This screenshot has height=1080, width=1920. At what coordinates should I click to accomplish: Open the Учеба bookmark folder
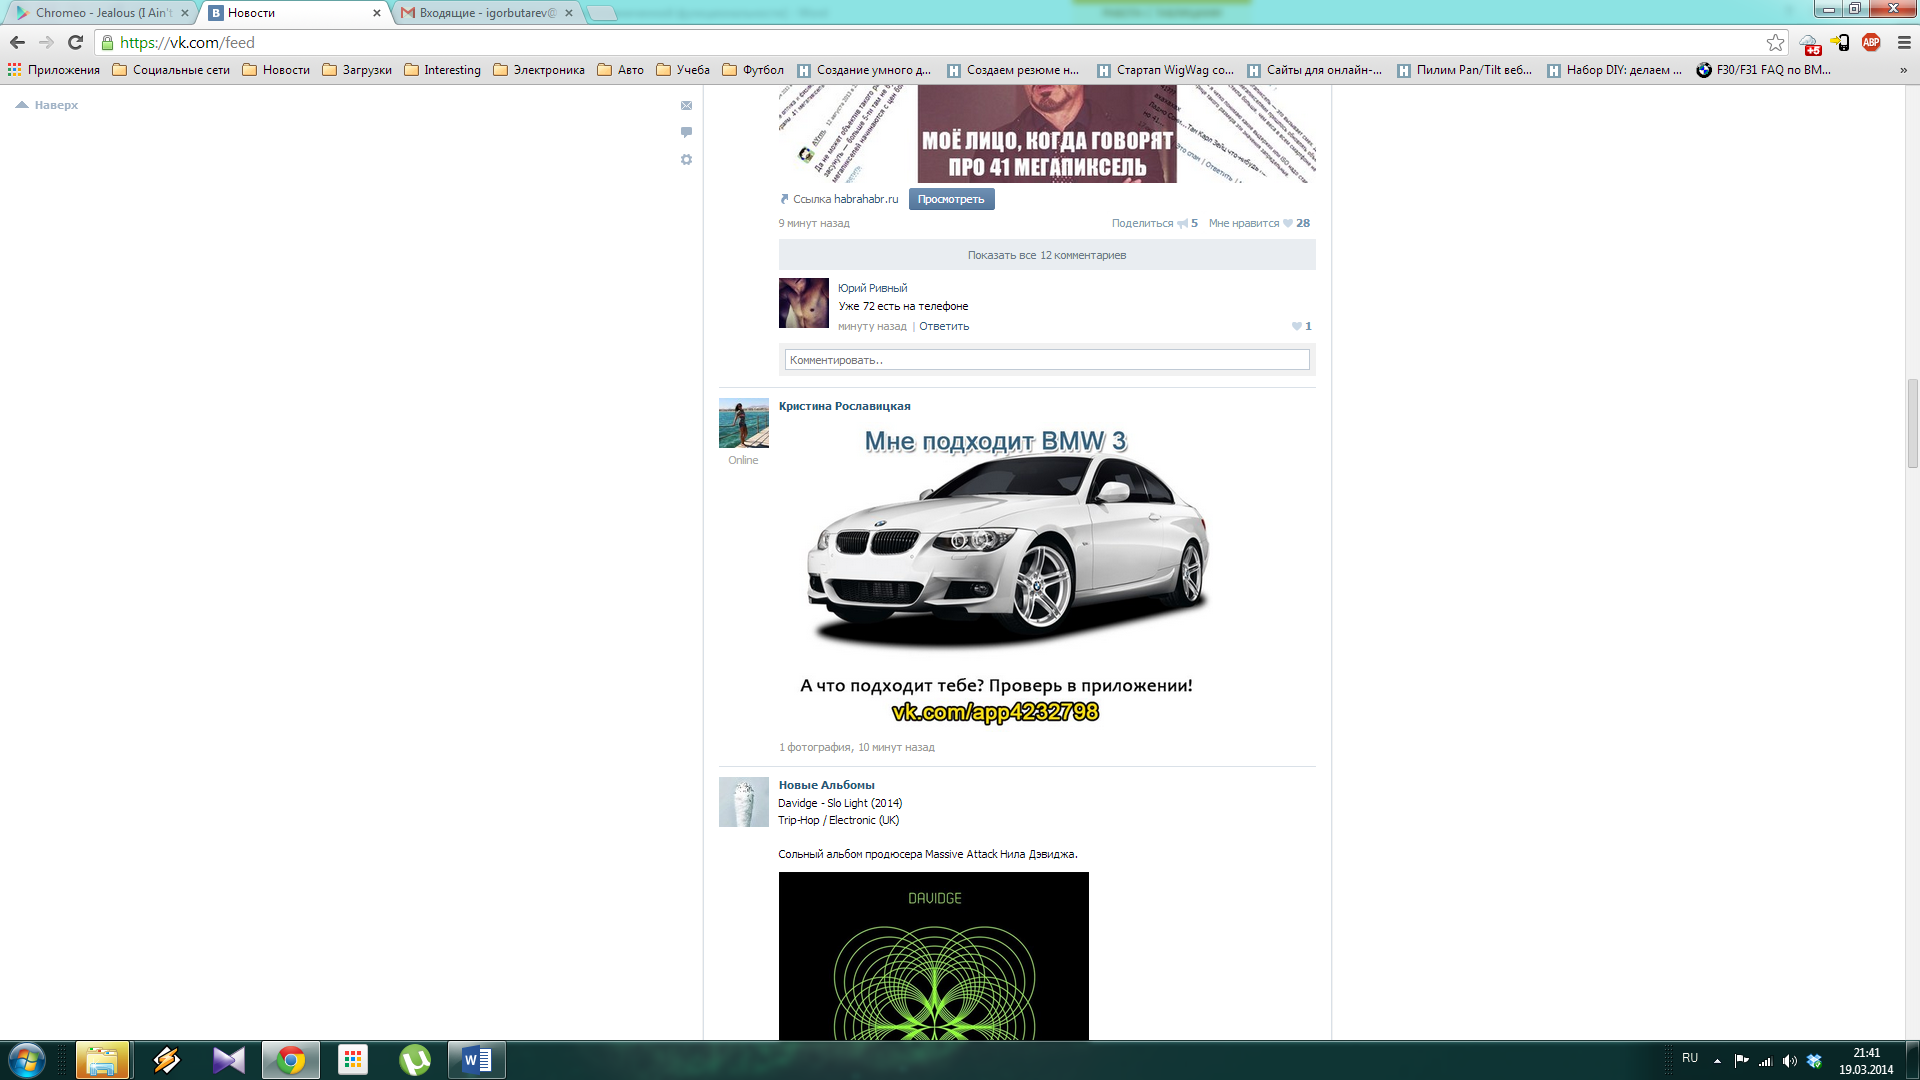click(683, 70)
